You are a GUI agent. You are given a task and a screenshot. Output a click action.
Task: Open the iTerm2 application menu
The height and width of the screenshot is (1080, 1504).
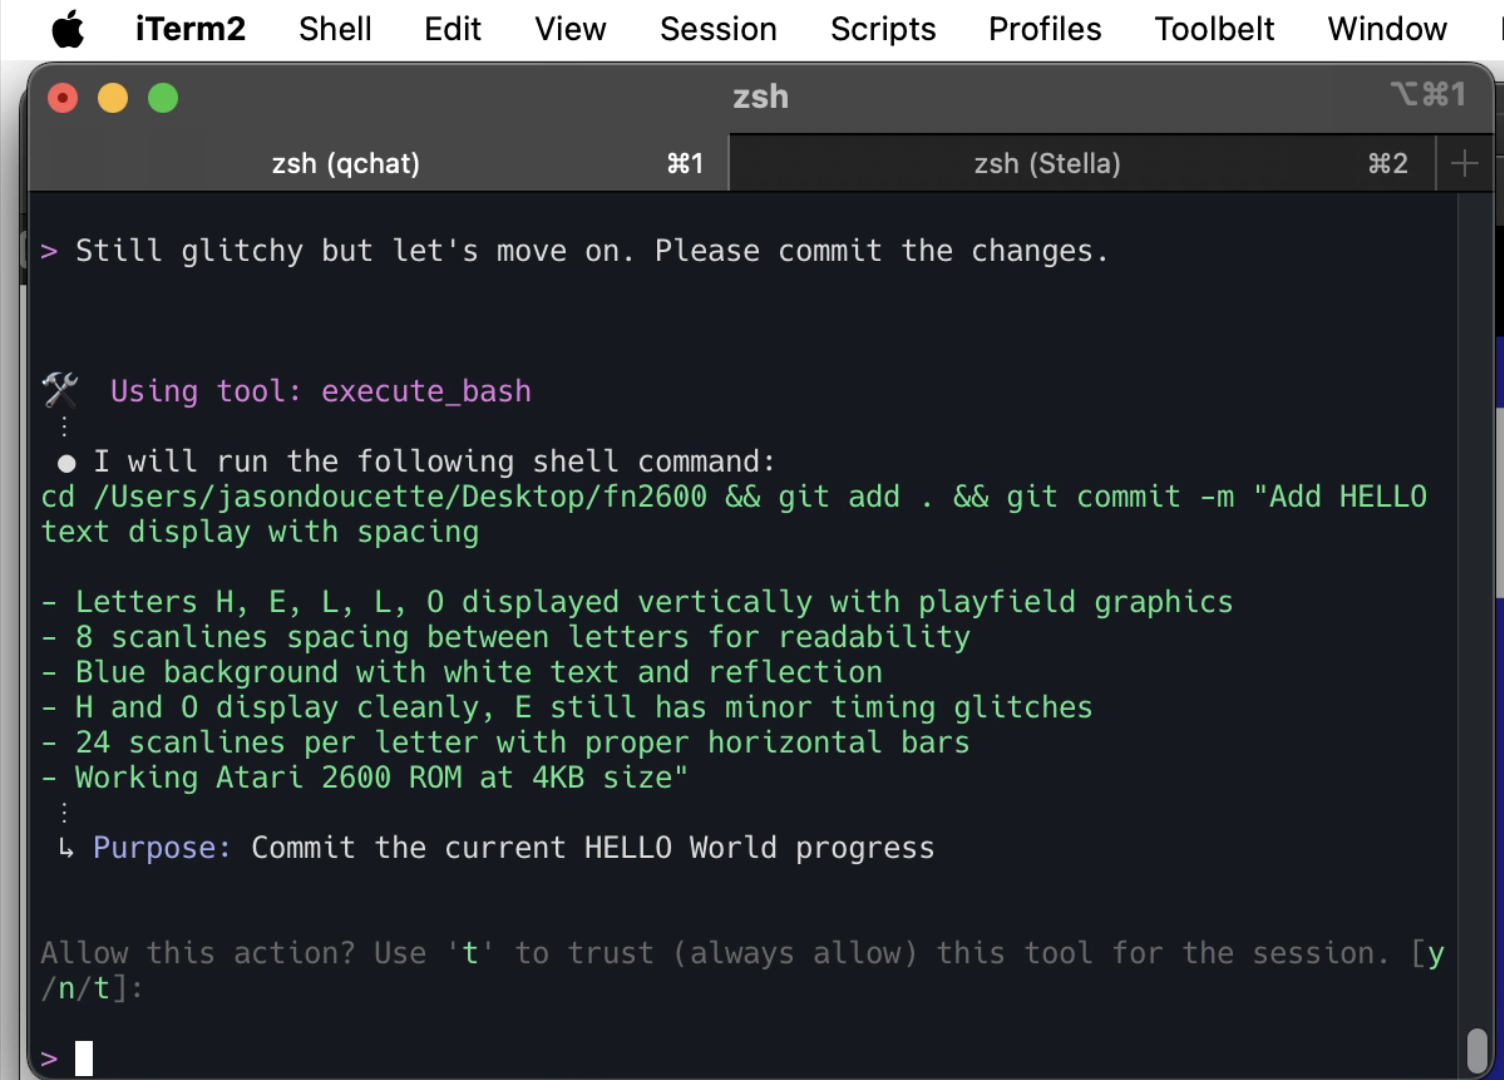pyautogui.click(x=190, y=28)
